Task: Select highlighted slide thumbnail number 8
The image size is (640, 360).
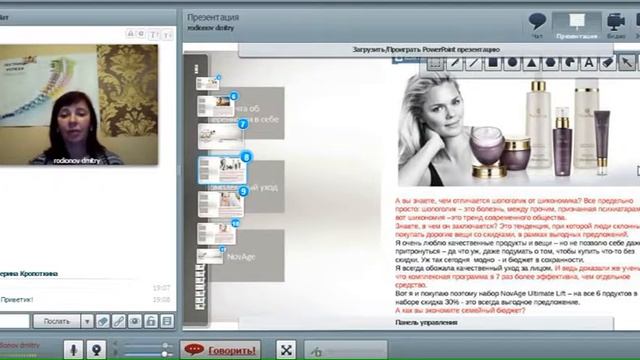Action: tap(222, 170)
